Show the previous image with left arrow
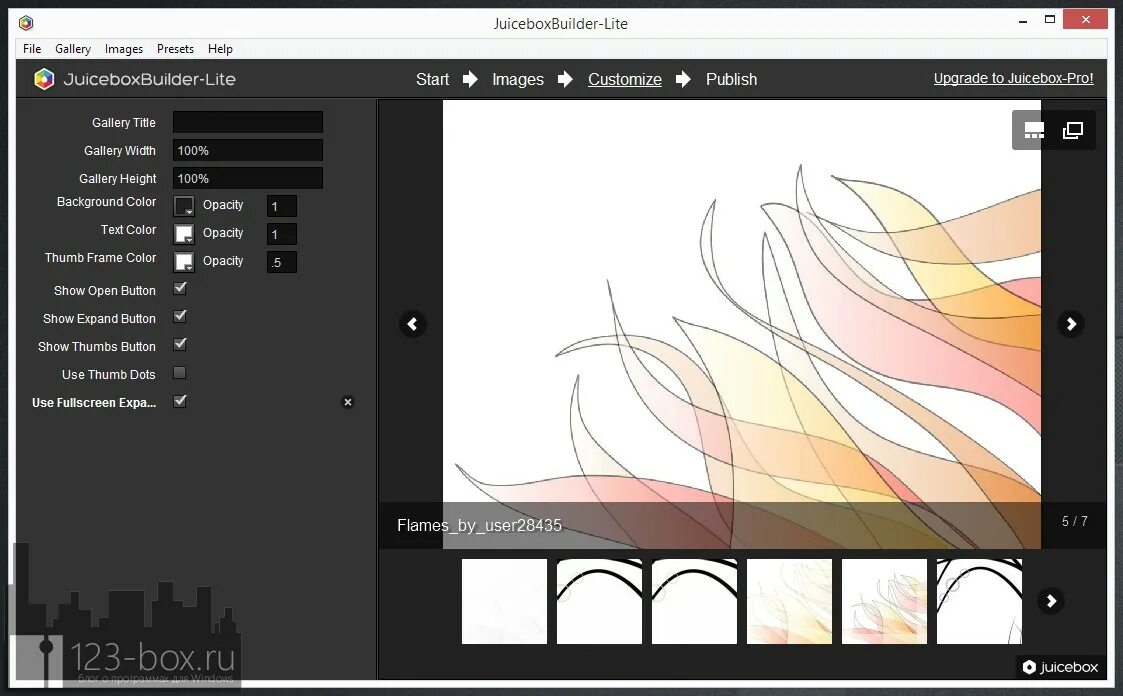1123x696 pixels. coord(413,324)
